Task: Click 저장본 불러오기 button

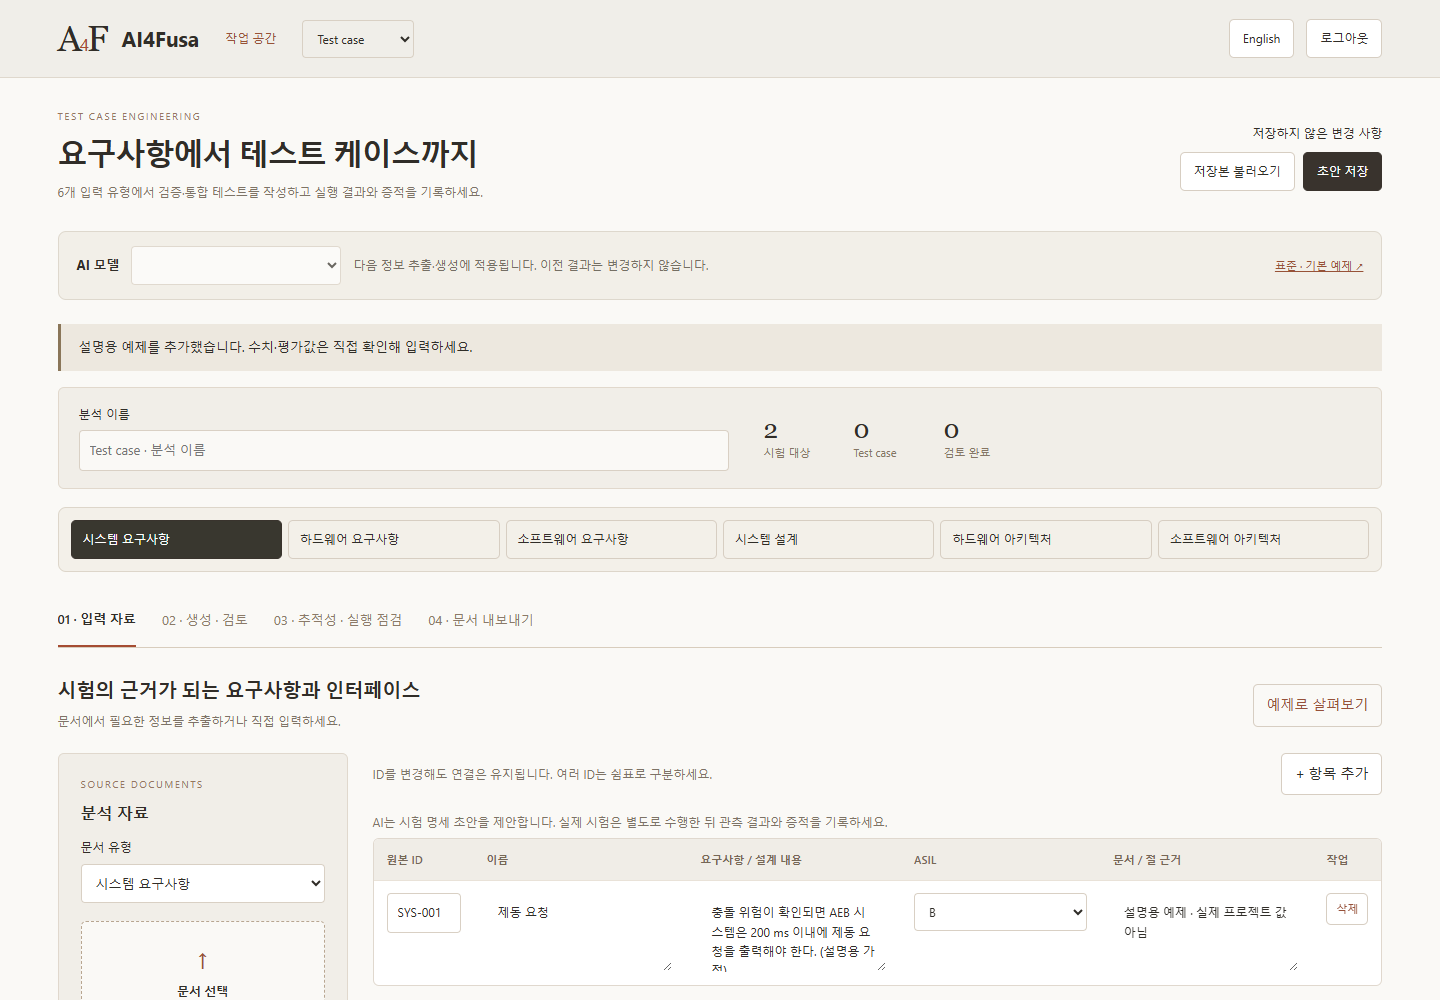Action: click(x=1237, y=171)
